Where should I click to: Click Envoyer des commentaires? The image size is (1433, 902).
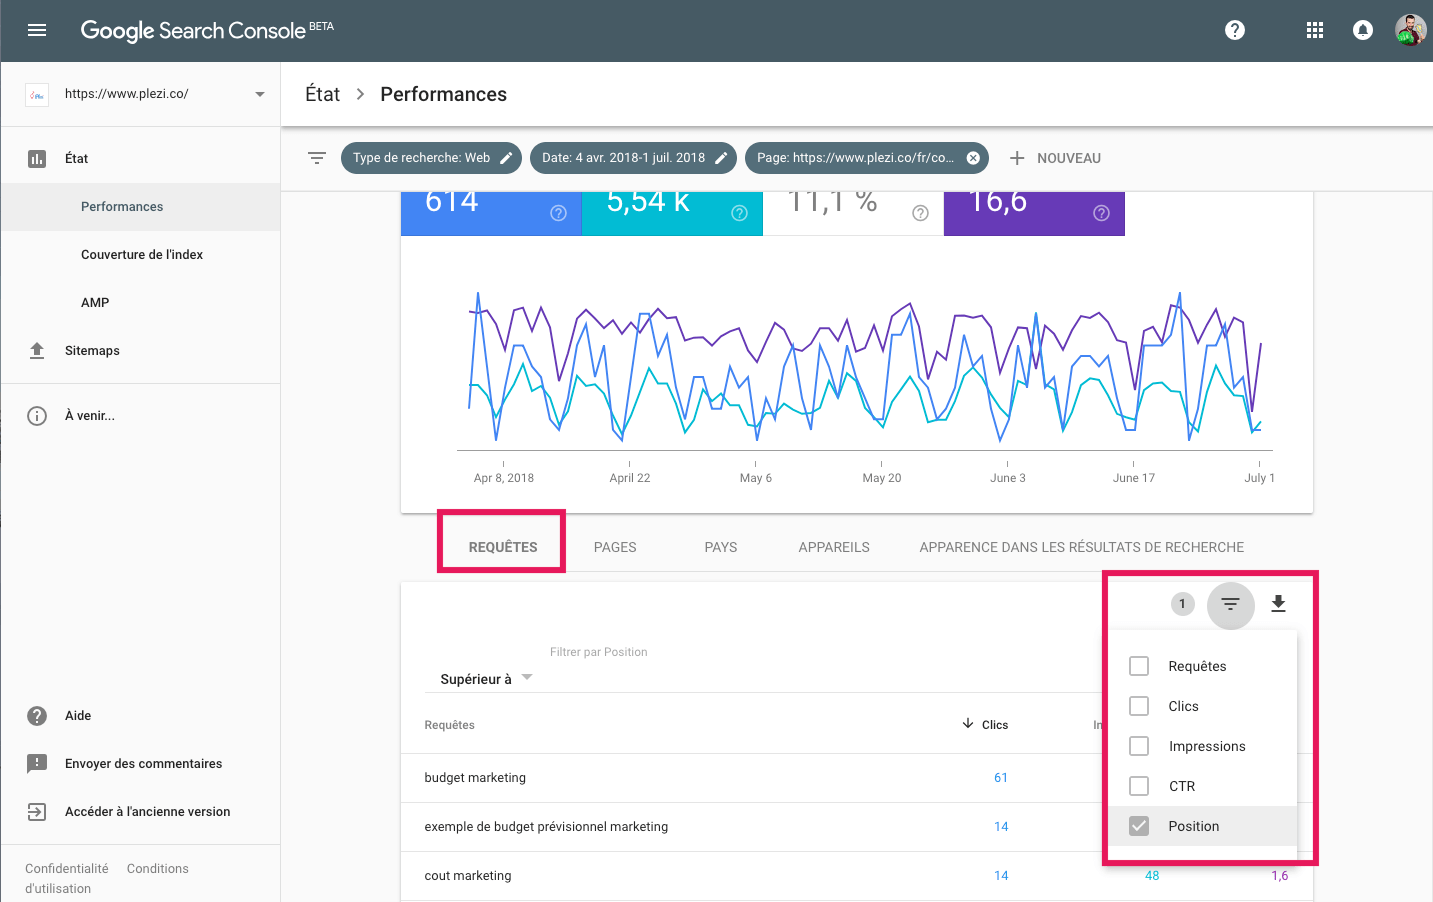click(144, 764)
